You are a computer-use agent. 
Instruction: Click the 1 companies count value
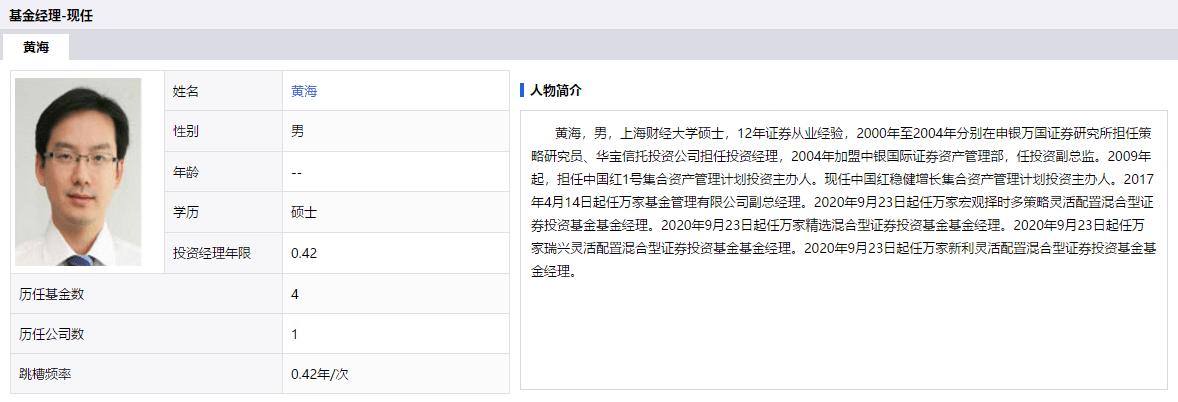[295, 334]
